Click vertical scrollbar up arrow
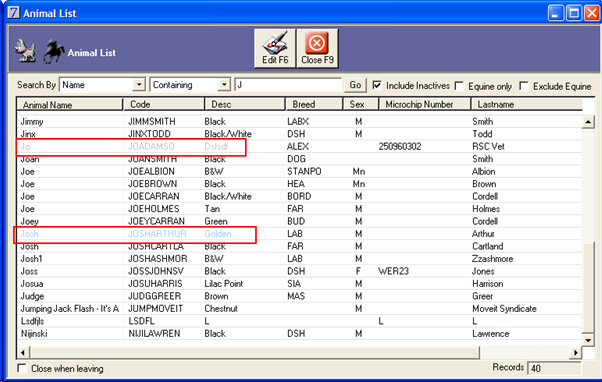Image resolution: width=602 pixels, height=382 pixels. click(x=588, y=122)
